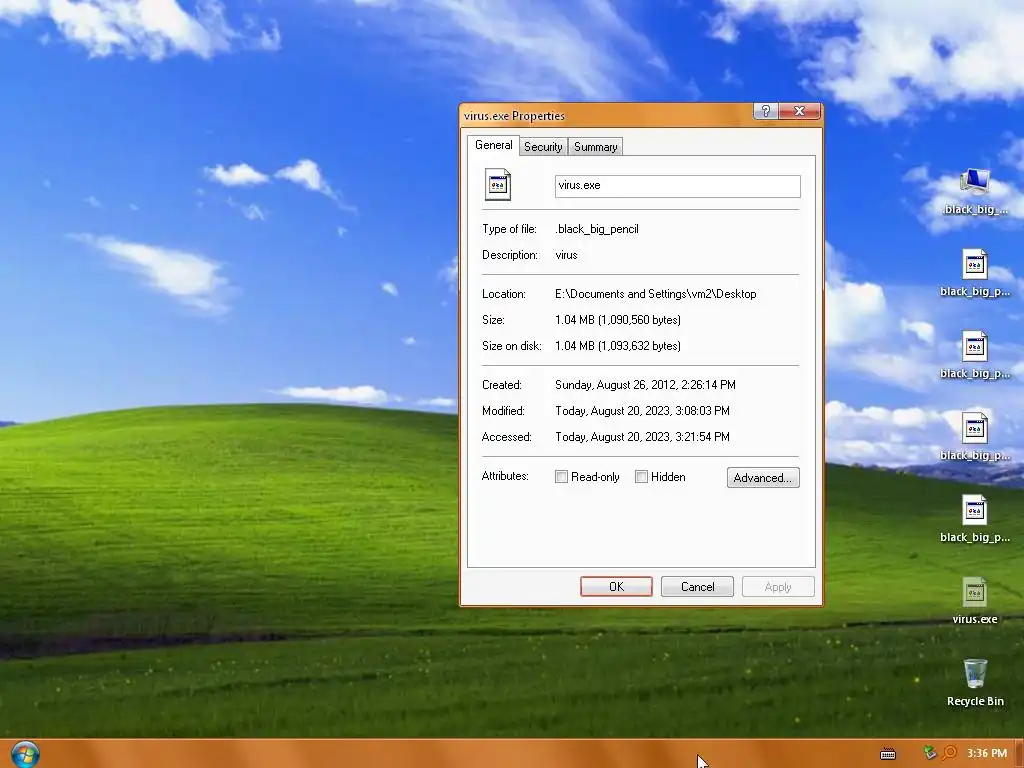This screenshot has height=768, width=1024.
Task: Click the virus.exe Properties title bar
Action: click(x=607, y=116)
